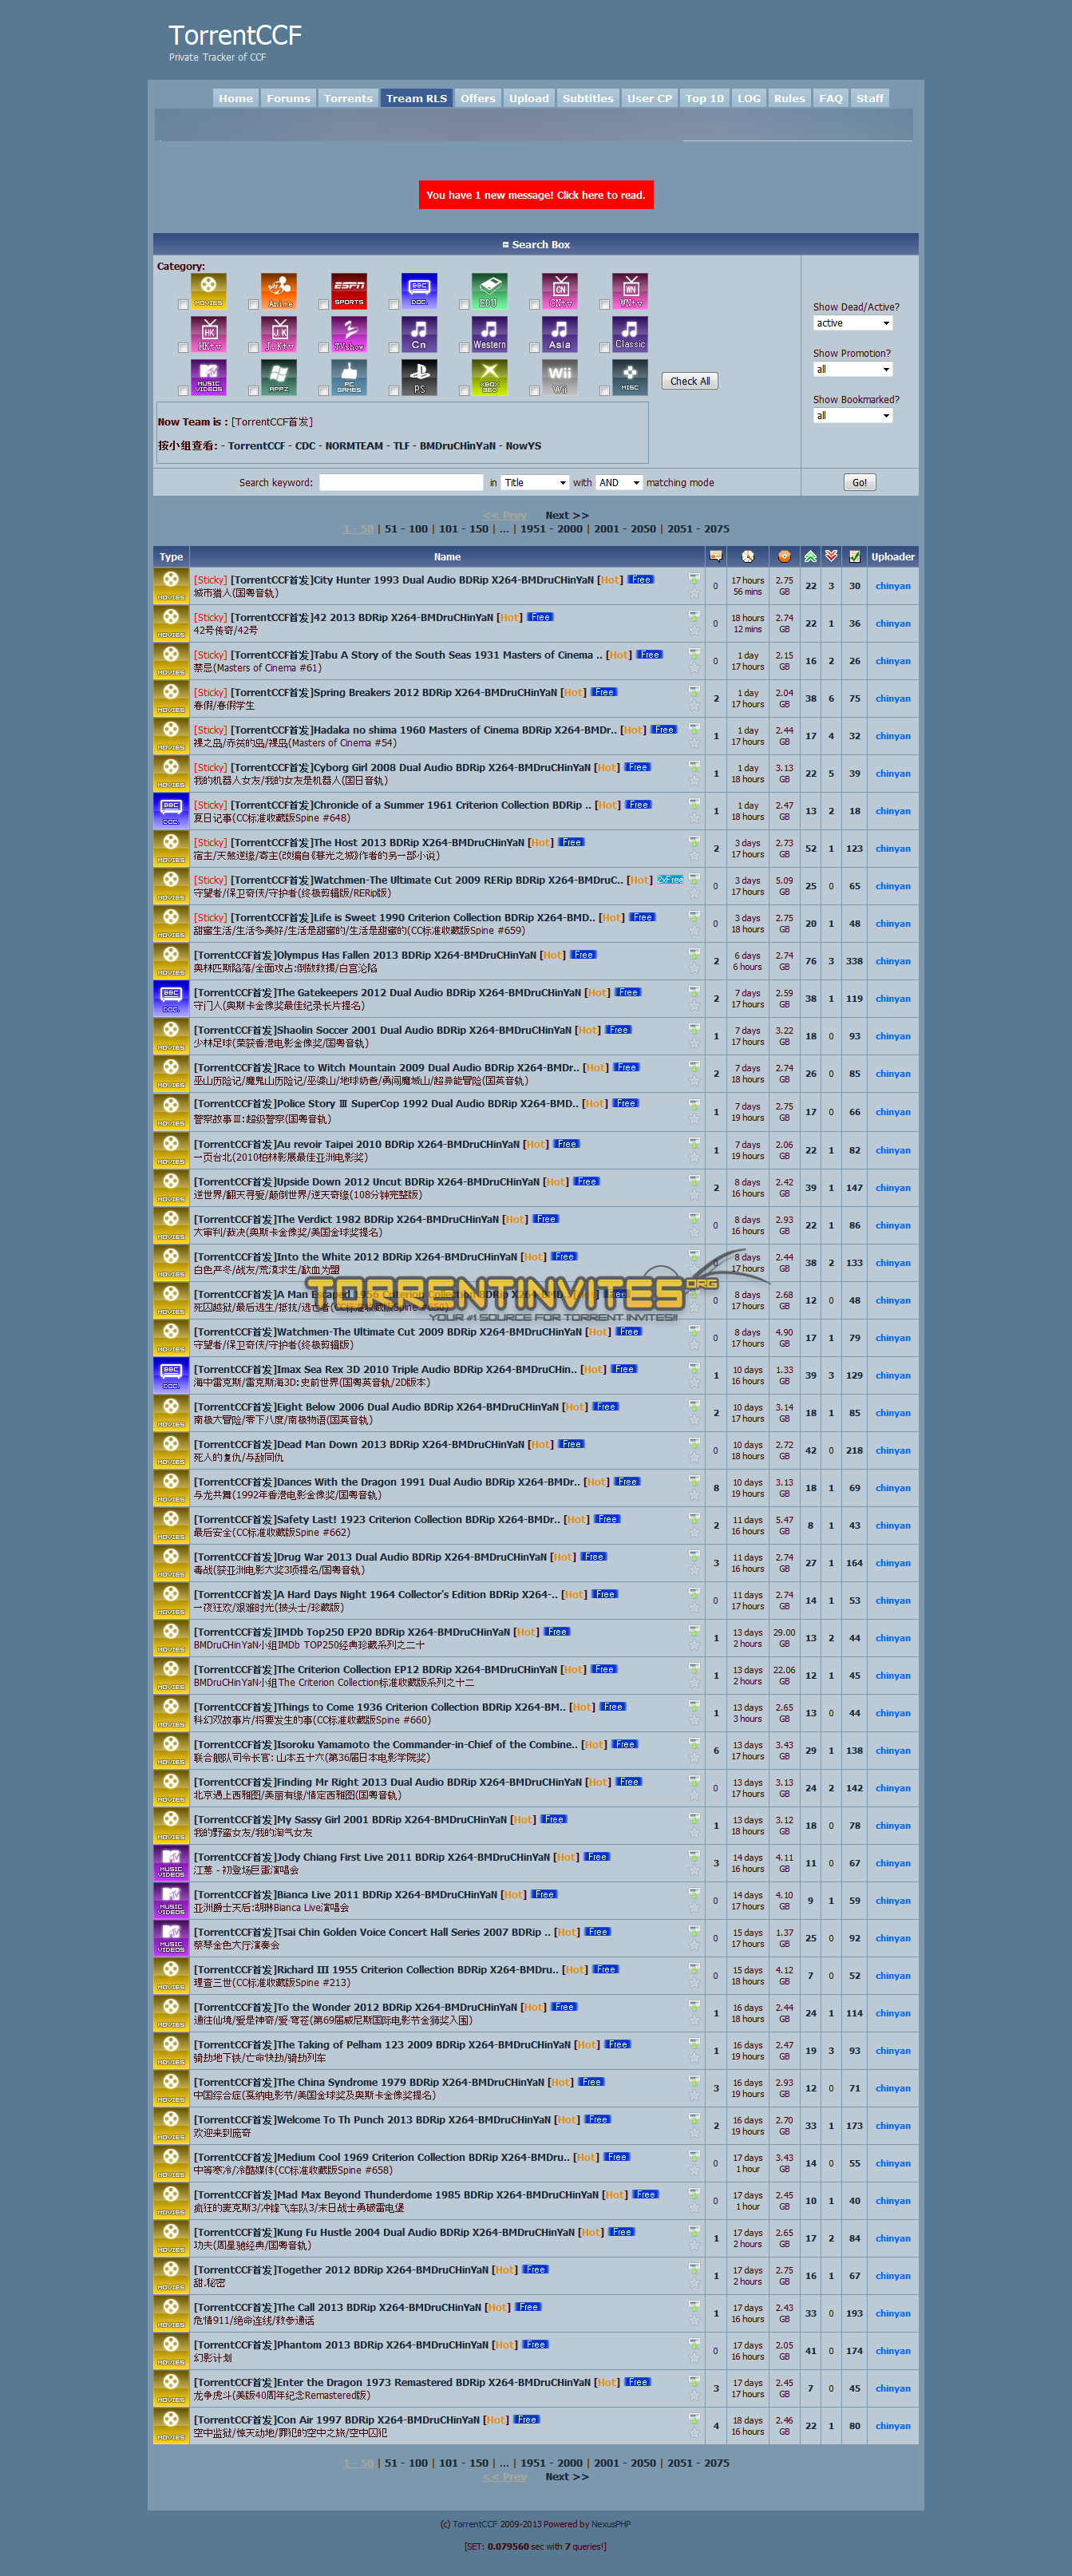Open the Home tab
The image size is (1072, 2576).
pyautogui.click(x=236, y=98)
